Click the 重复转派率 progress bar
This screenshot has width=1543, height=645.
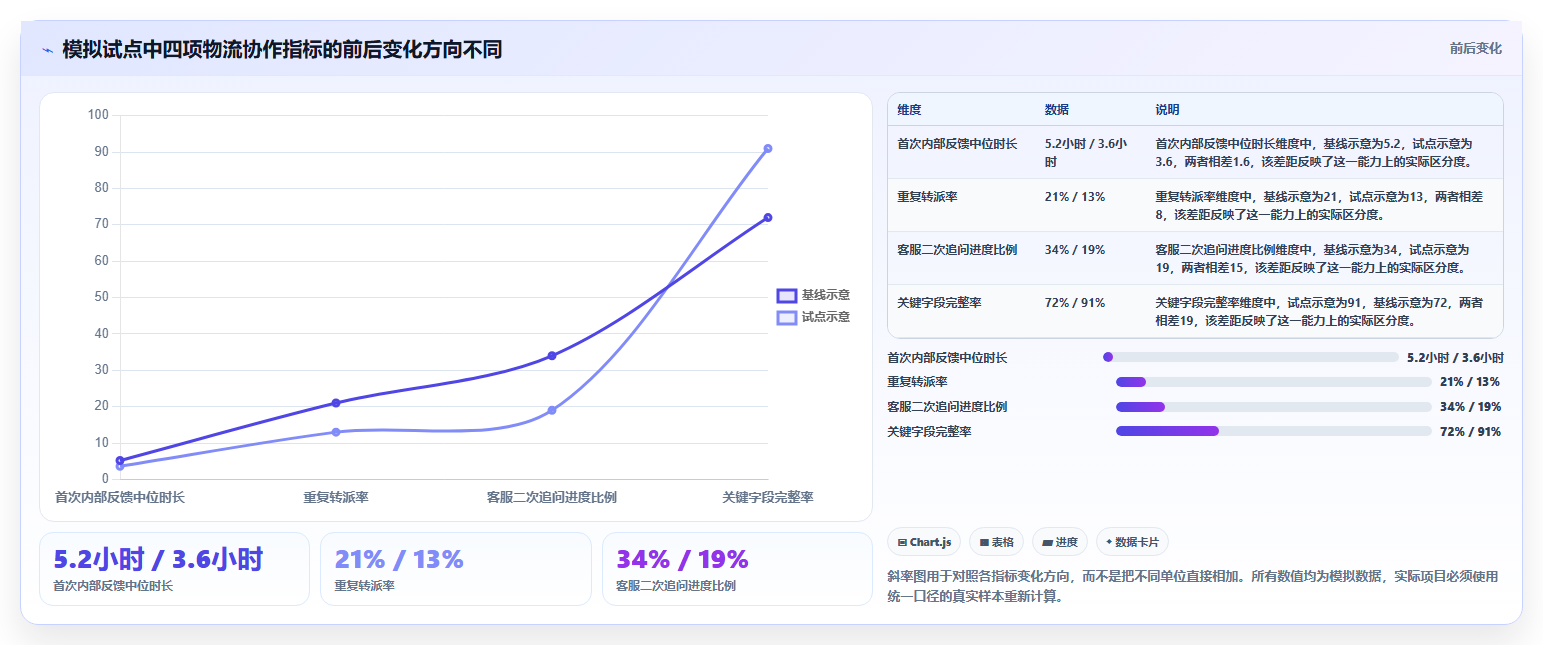click(1273, 382)
